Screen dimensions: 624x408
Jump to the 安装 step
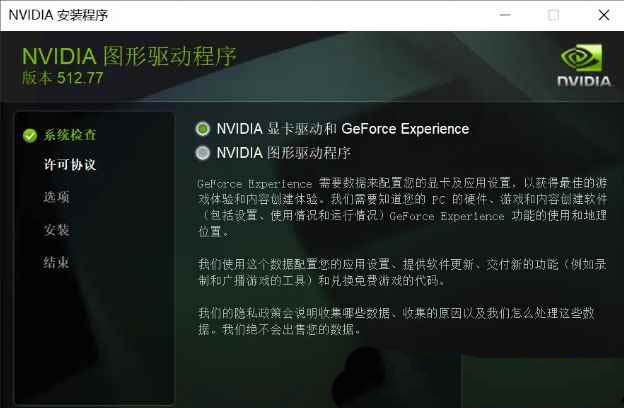(x=57, y=230)
